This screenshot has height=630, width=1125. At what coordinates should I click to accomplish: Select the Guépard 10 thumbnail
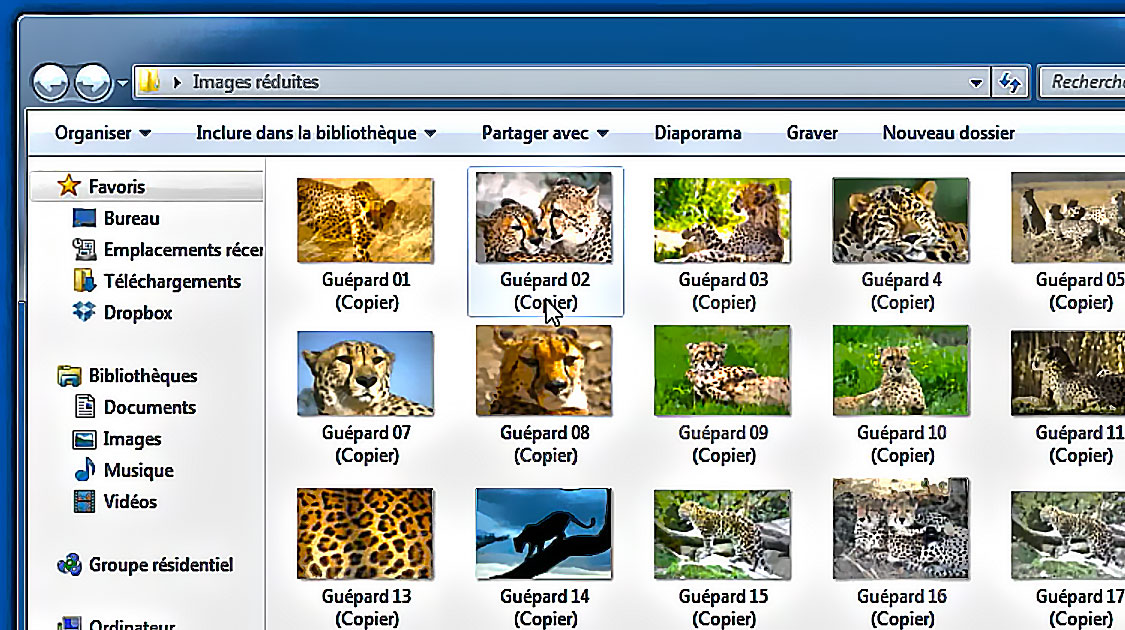[x=900, y=370]
